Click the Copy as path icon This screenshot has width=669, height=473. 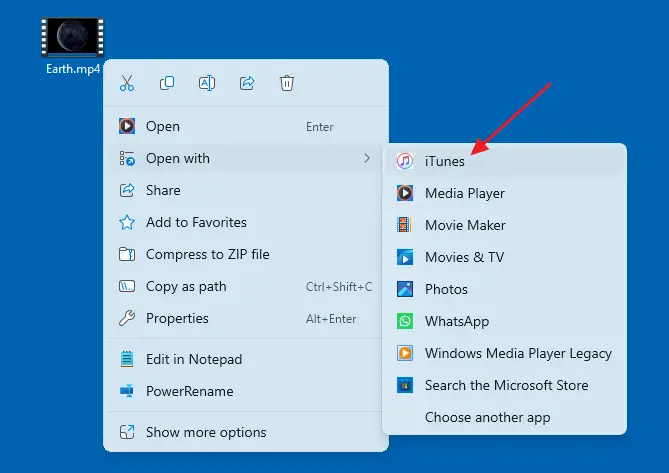(x=127, y=286)
